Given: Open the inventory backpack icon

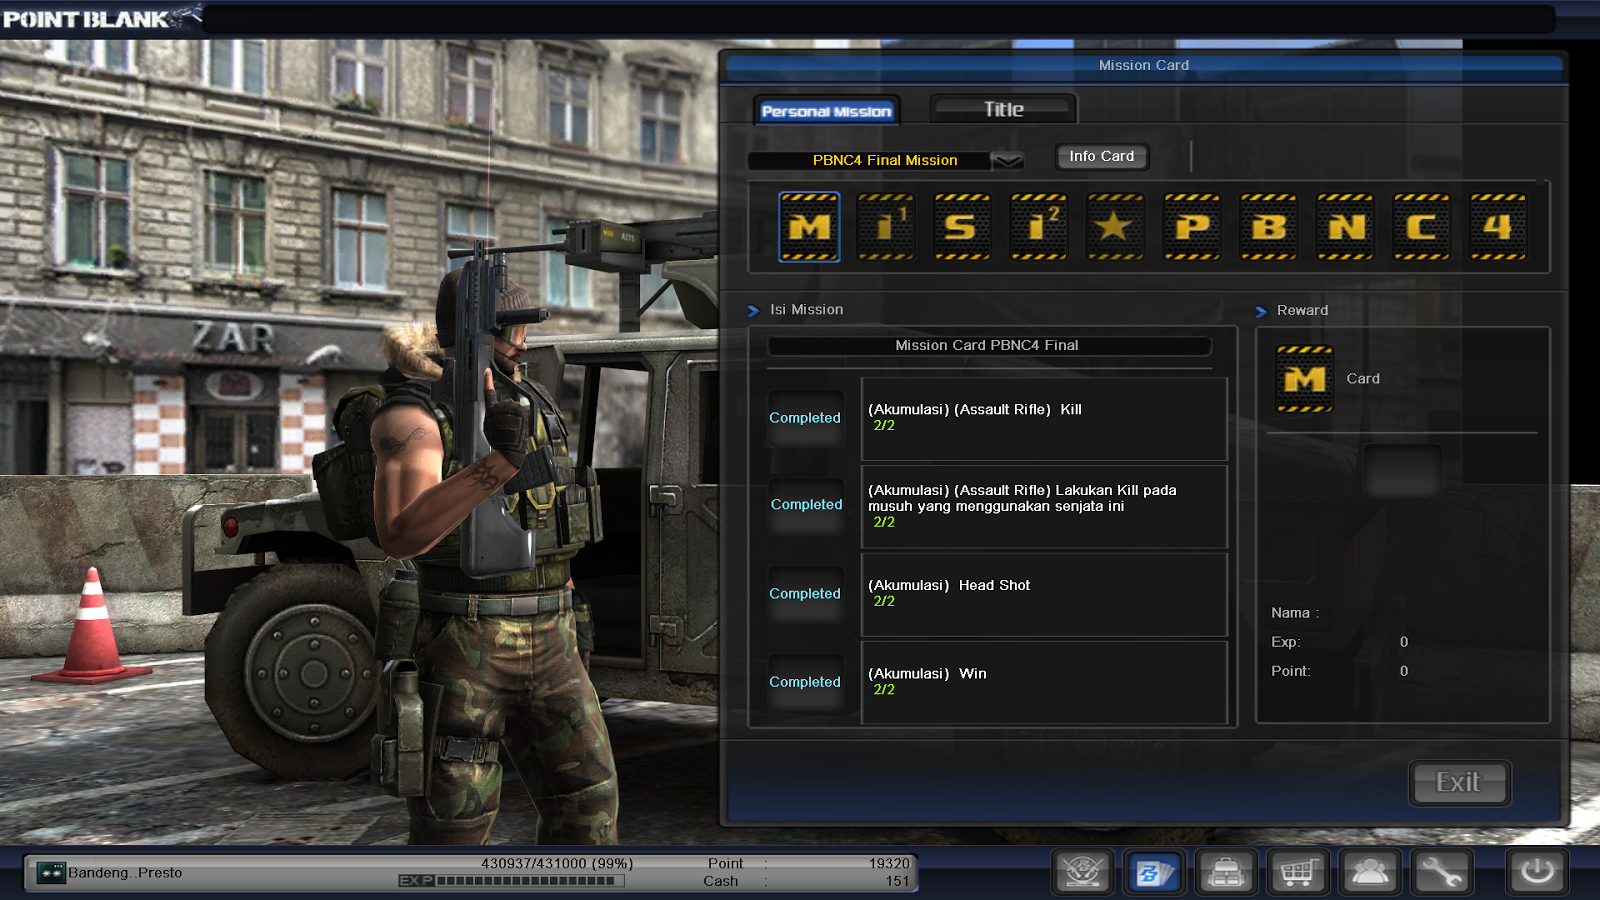Looking at the screenshot, I should [1225, 871].
